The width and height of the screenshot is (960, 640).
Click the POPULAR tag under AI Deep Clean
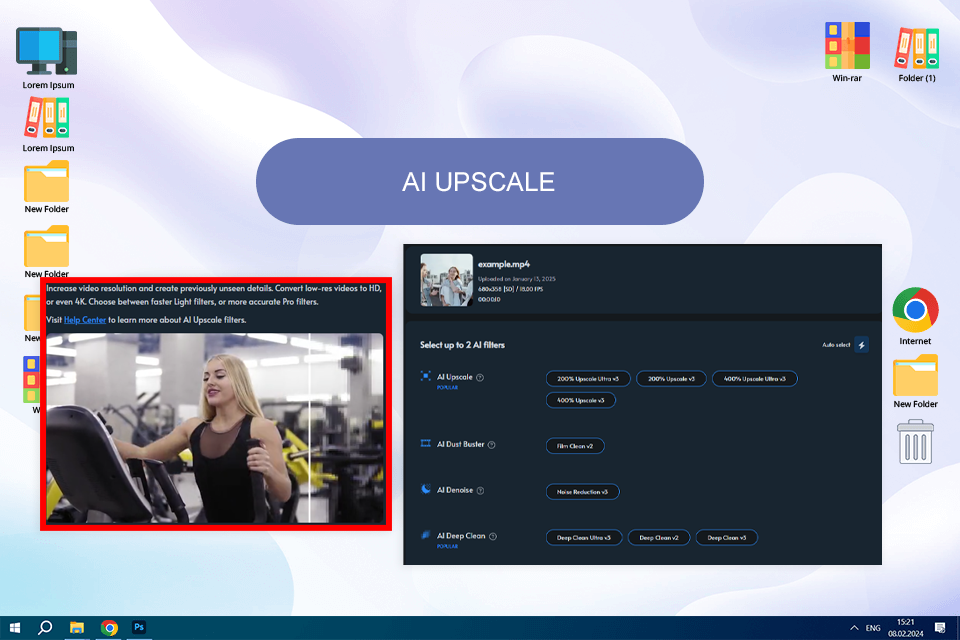(x=447, y=546)
